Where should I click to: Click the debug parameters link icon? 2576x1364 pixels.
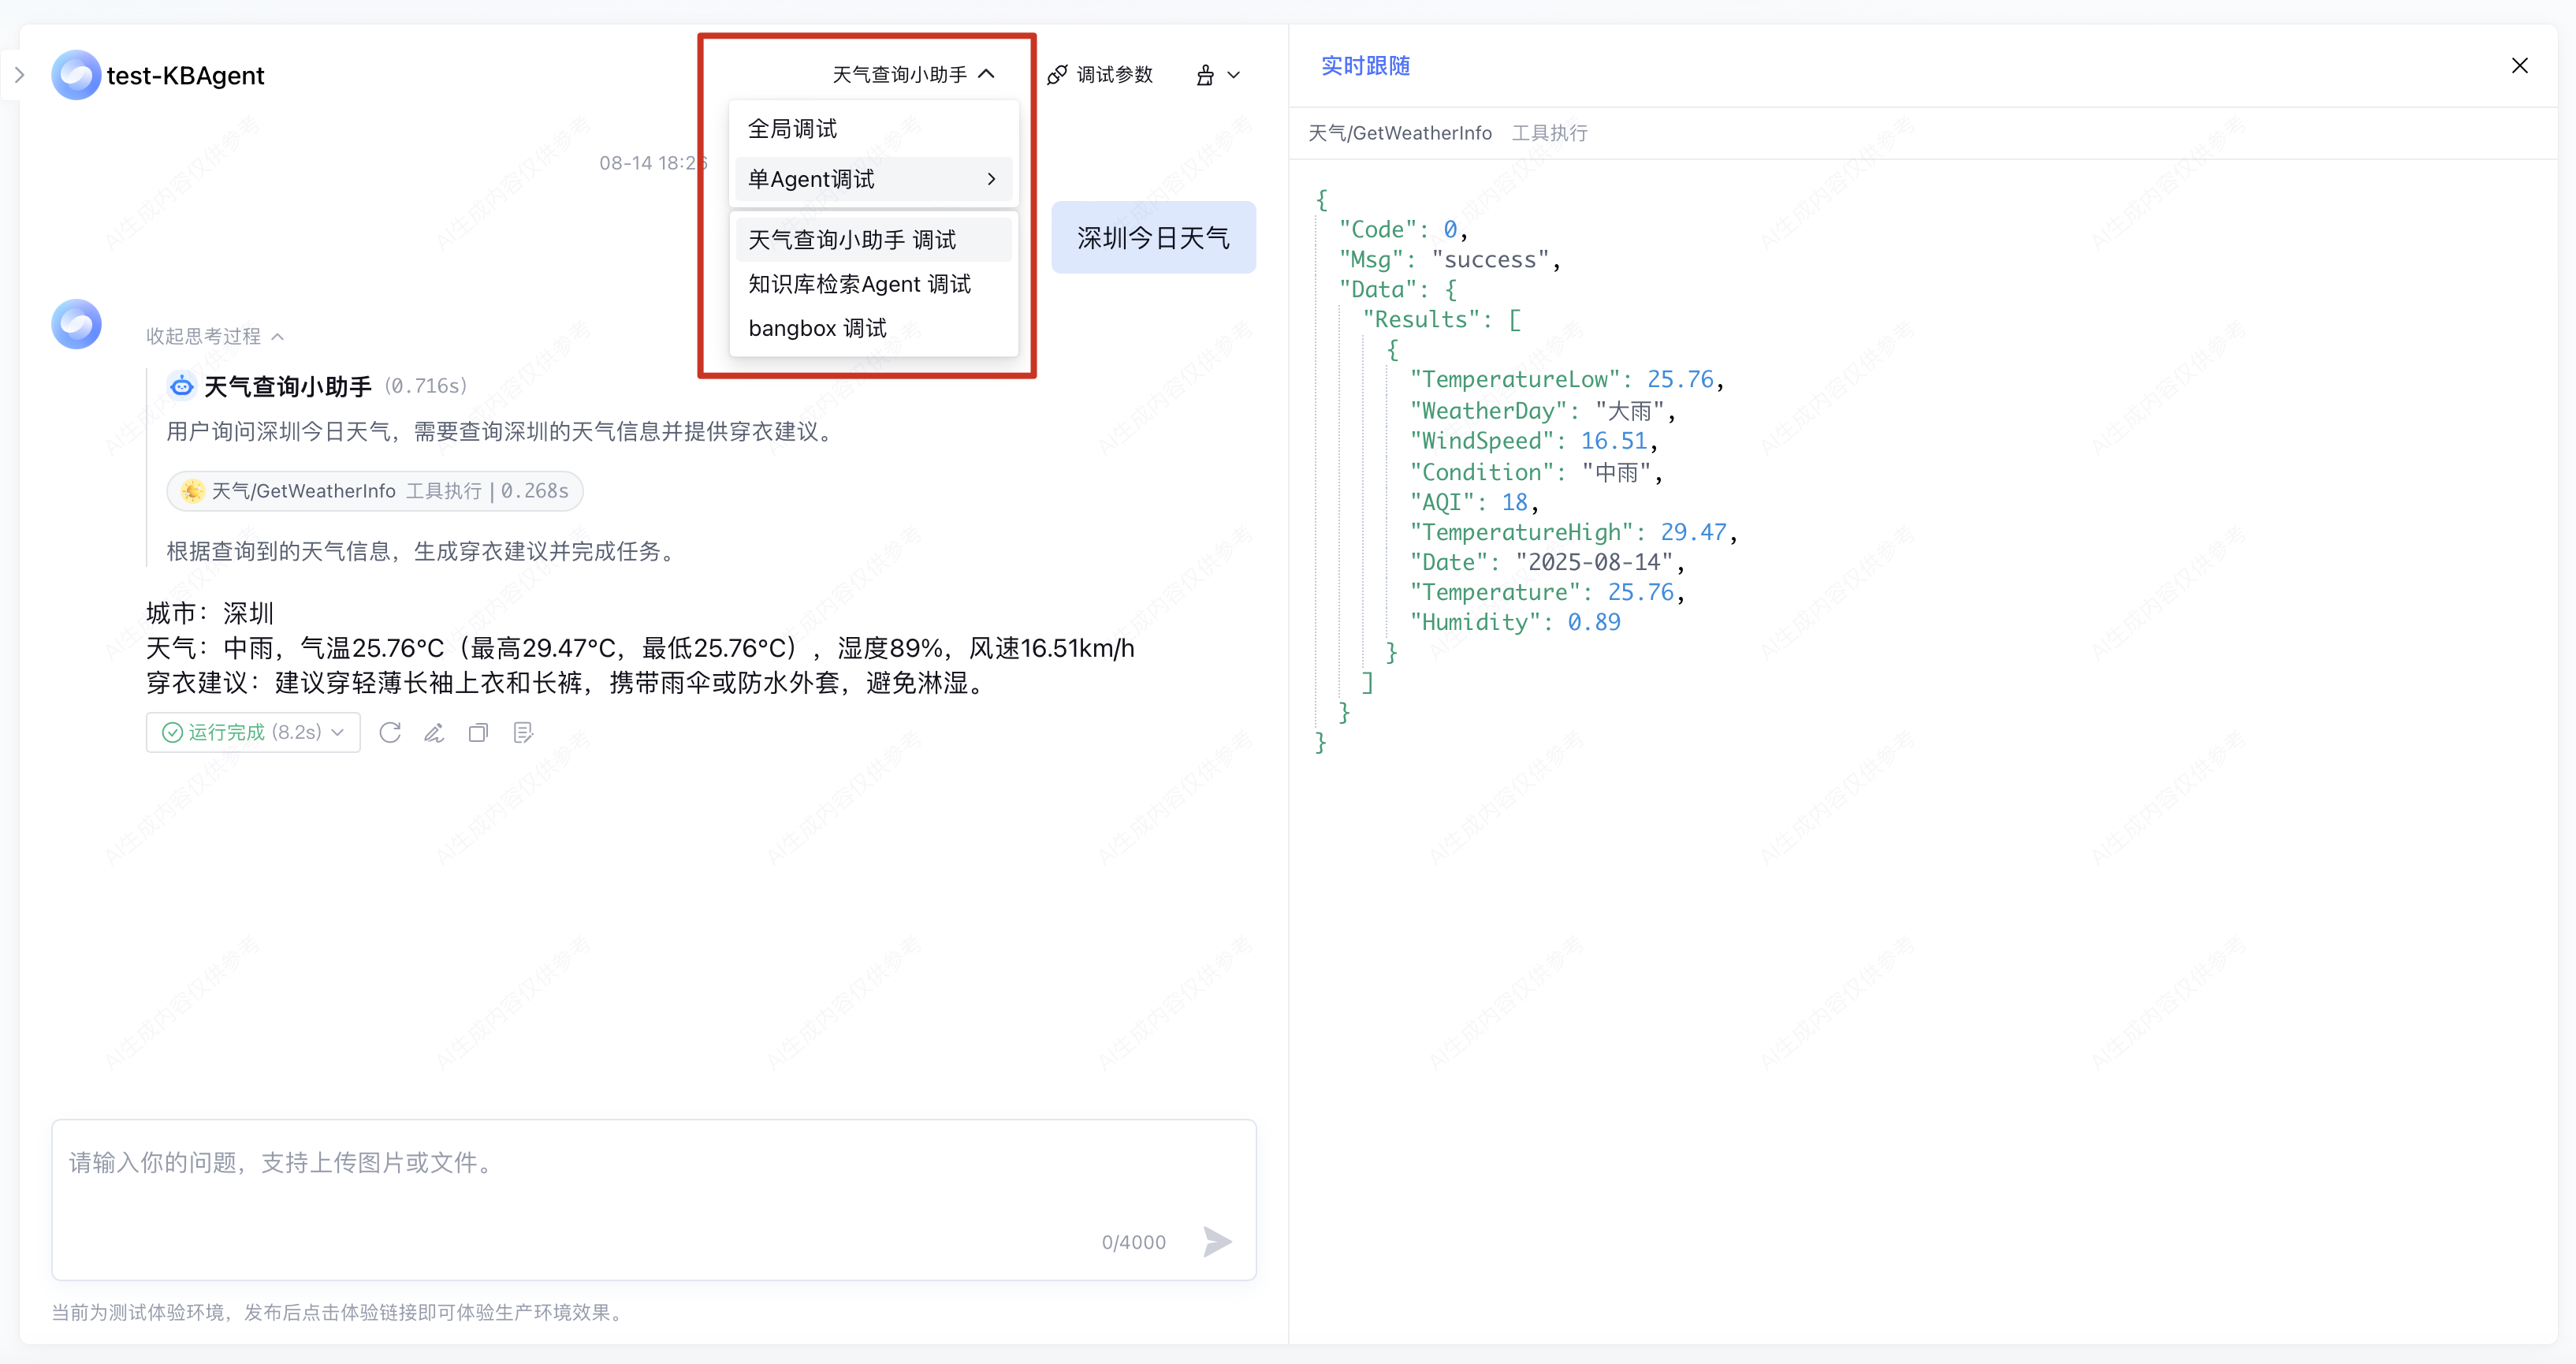click(1057, 75)
